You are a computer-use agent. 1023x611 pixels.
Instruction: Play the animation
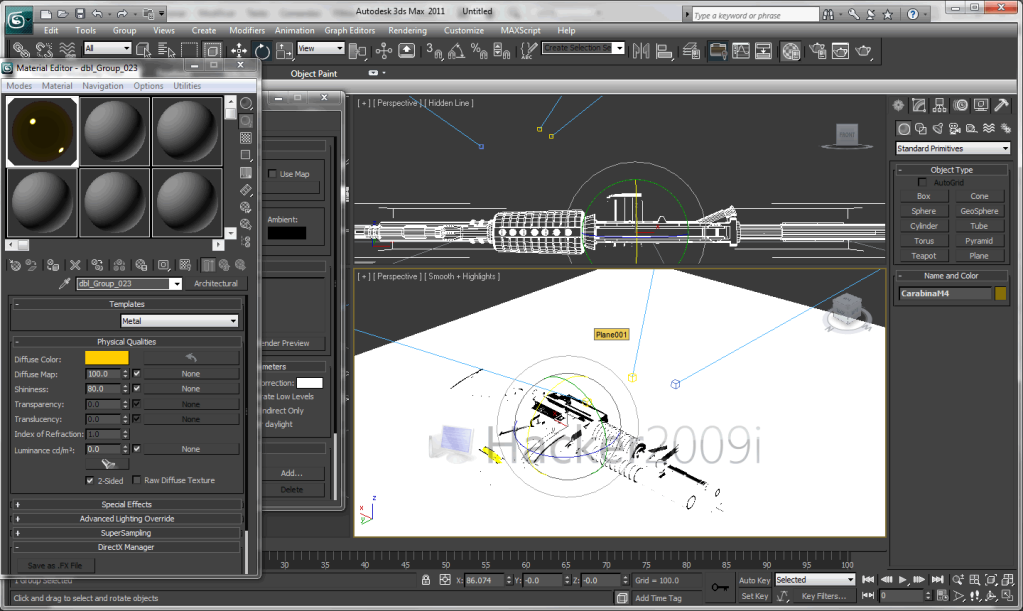(x=902, y=580)
